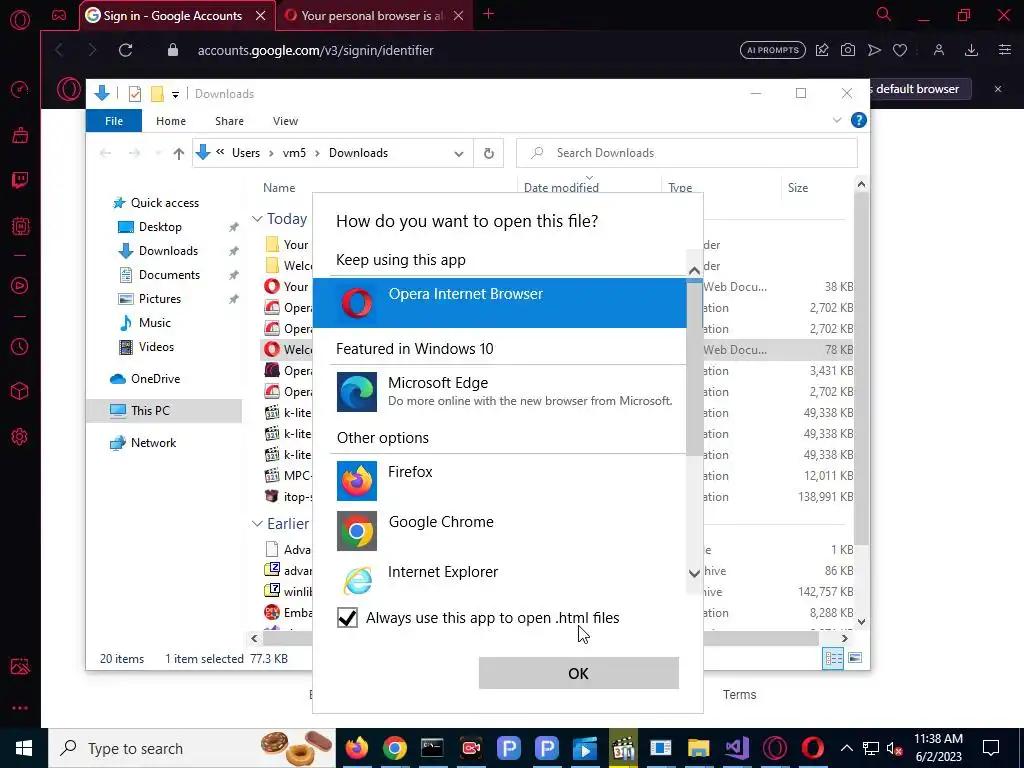Switch to Your personal browser tab

point(371,16)
